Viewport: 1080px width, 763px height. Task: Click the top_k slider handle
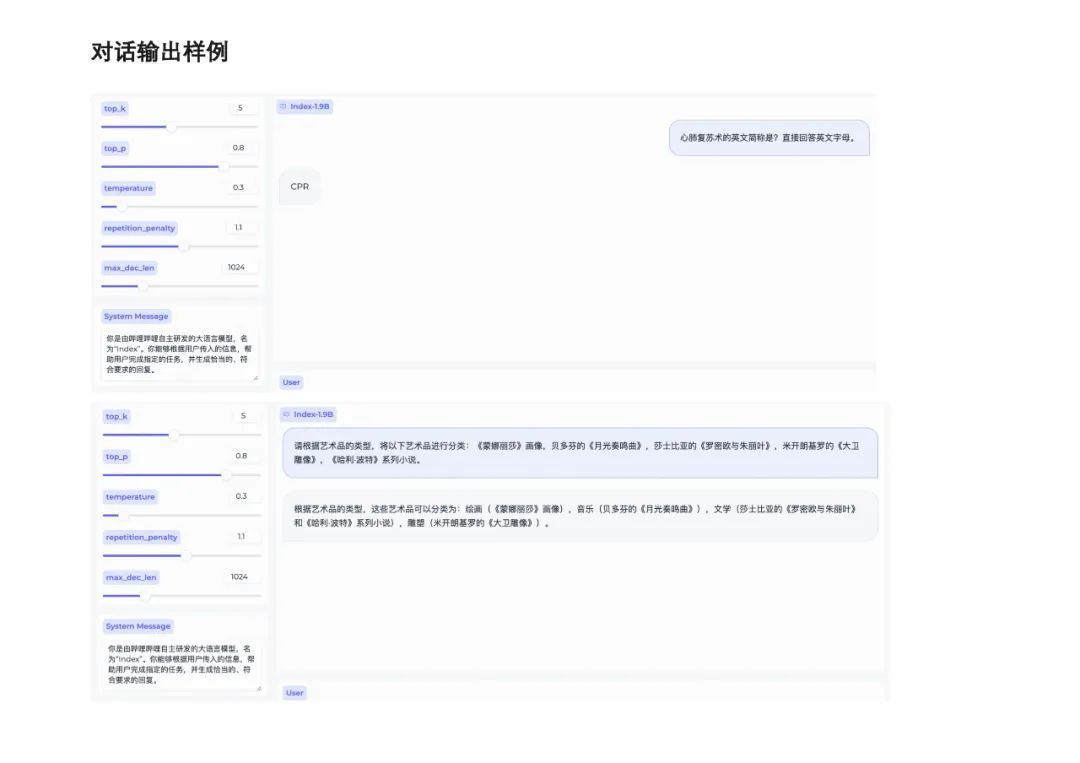tap(171, 126)
